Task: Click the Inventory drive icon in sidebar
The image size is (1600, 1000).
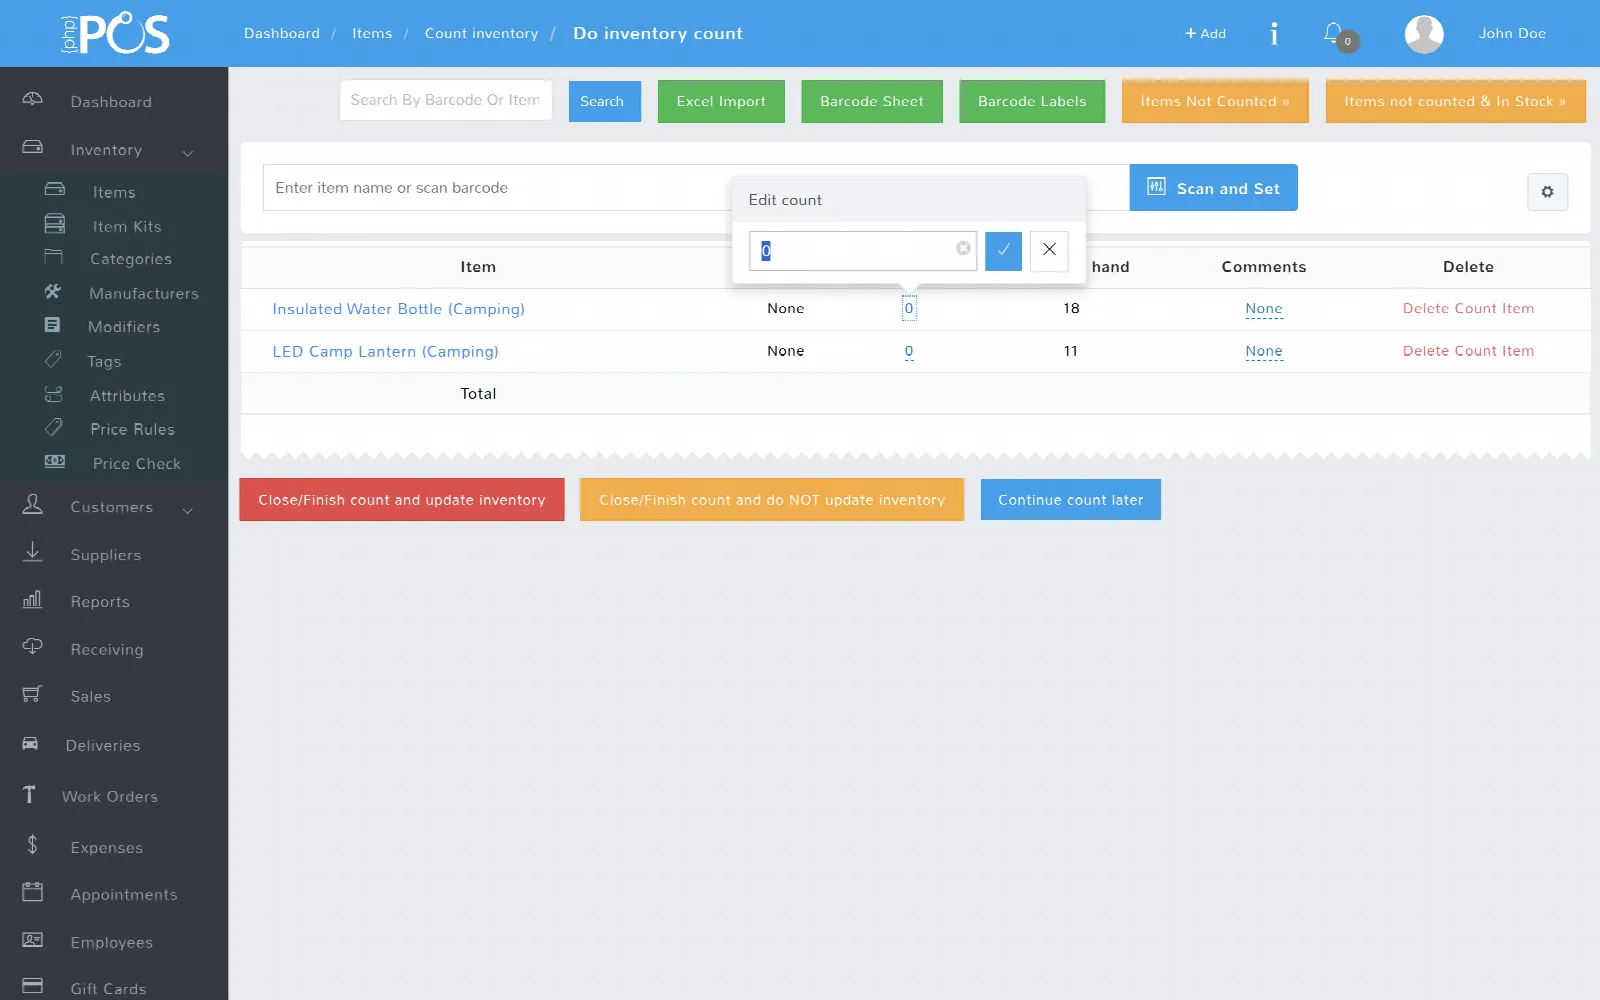Action: (32, 147)
